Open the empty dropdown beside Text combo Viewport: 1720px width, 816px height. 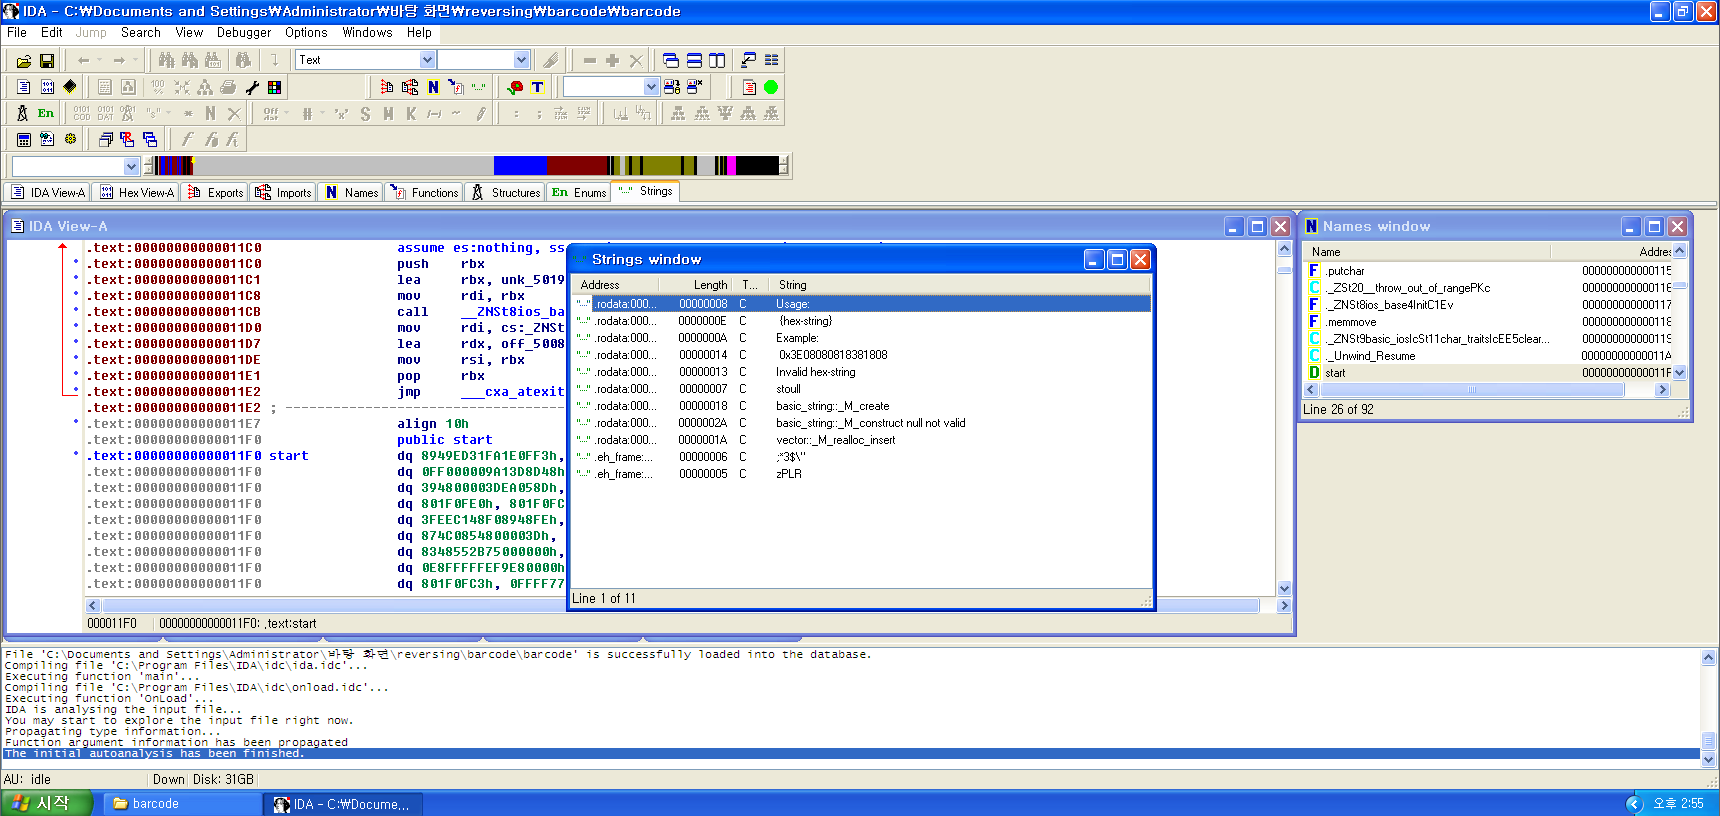click(x=521, y=60)
